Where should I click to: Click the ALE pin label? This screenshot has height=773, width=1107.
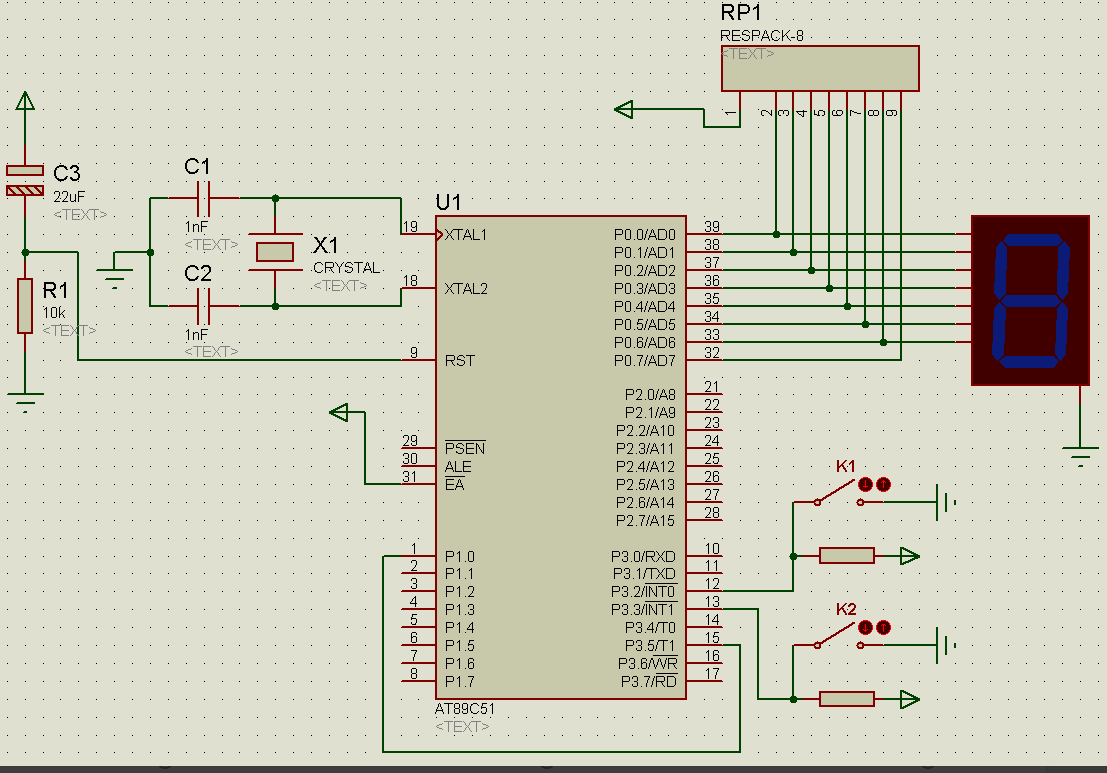pos(458,467)
